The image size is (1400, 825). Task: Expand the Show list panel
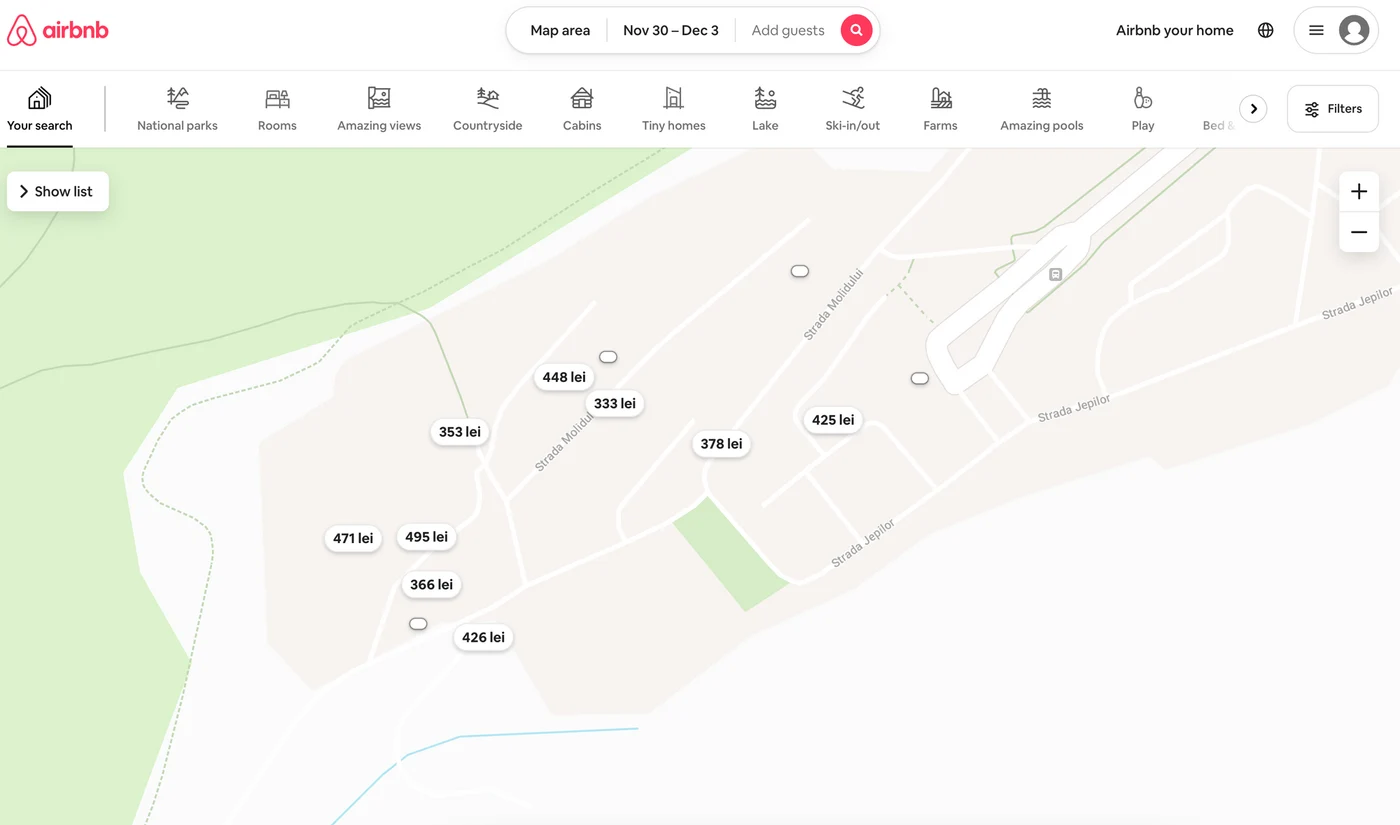click(58, 191)
